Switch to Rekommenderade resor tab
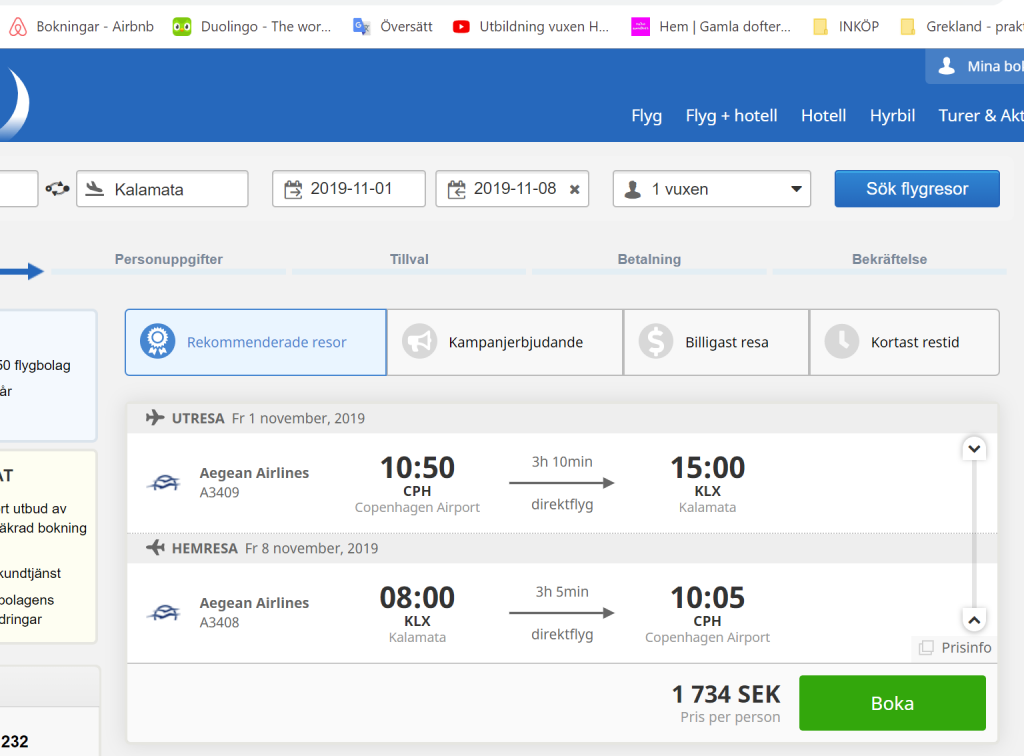1024x756 pixels. pyautogui.click(x=256, y=342)
